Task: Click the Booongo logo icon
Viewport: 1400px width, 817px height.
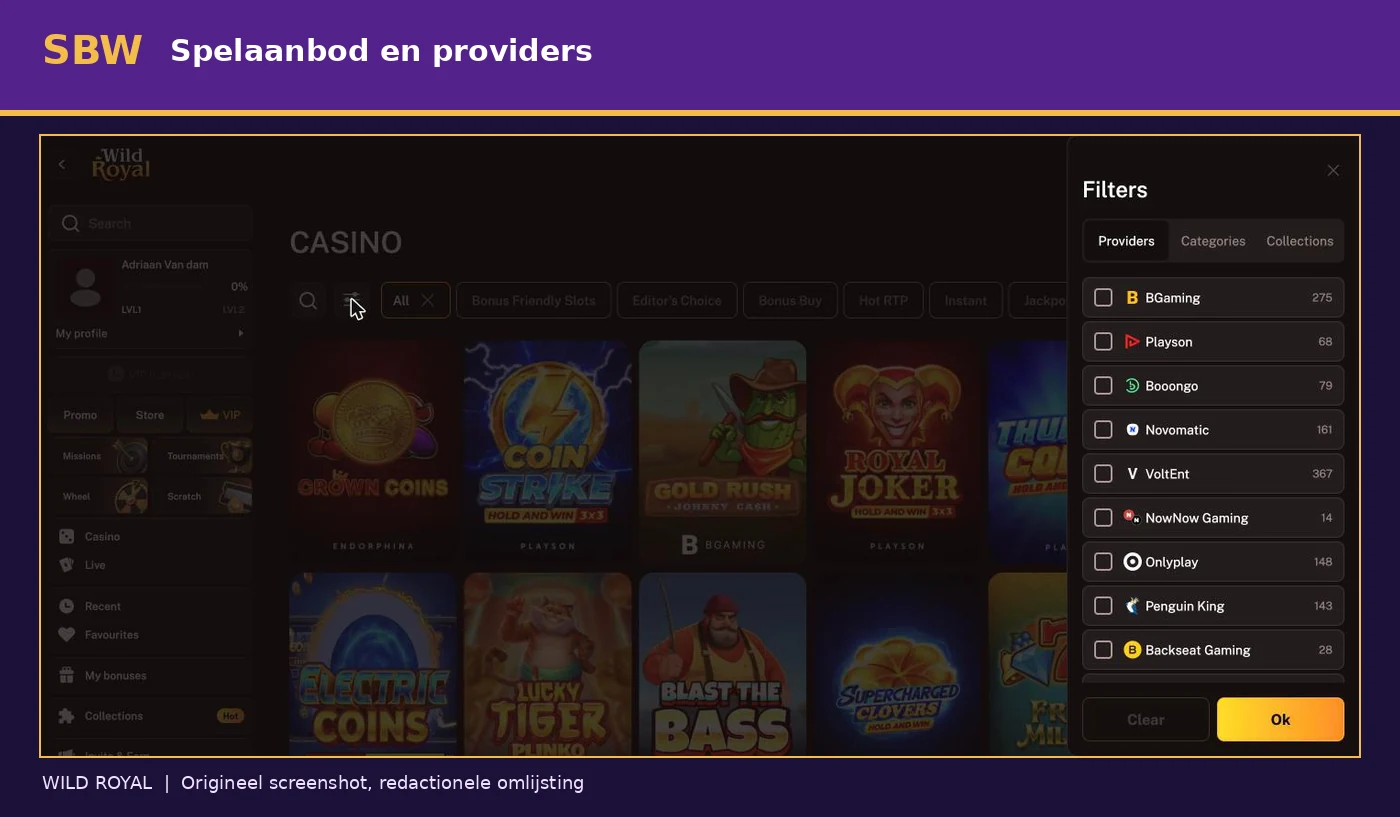Action: coord(1132,386)
